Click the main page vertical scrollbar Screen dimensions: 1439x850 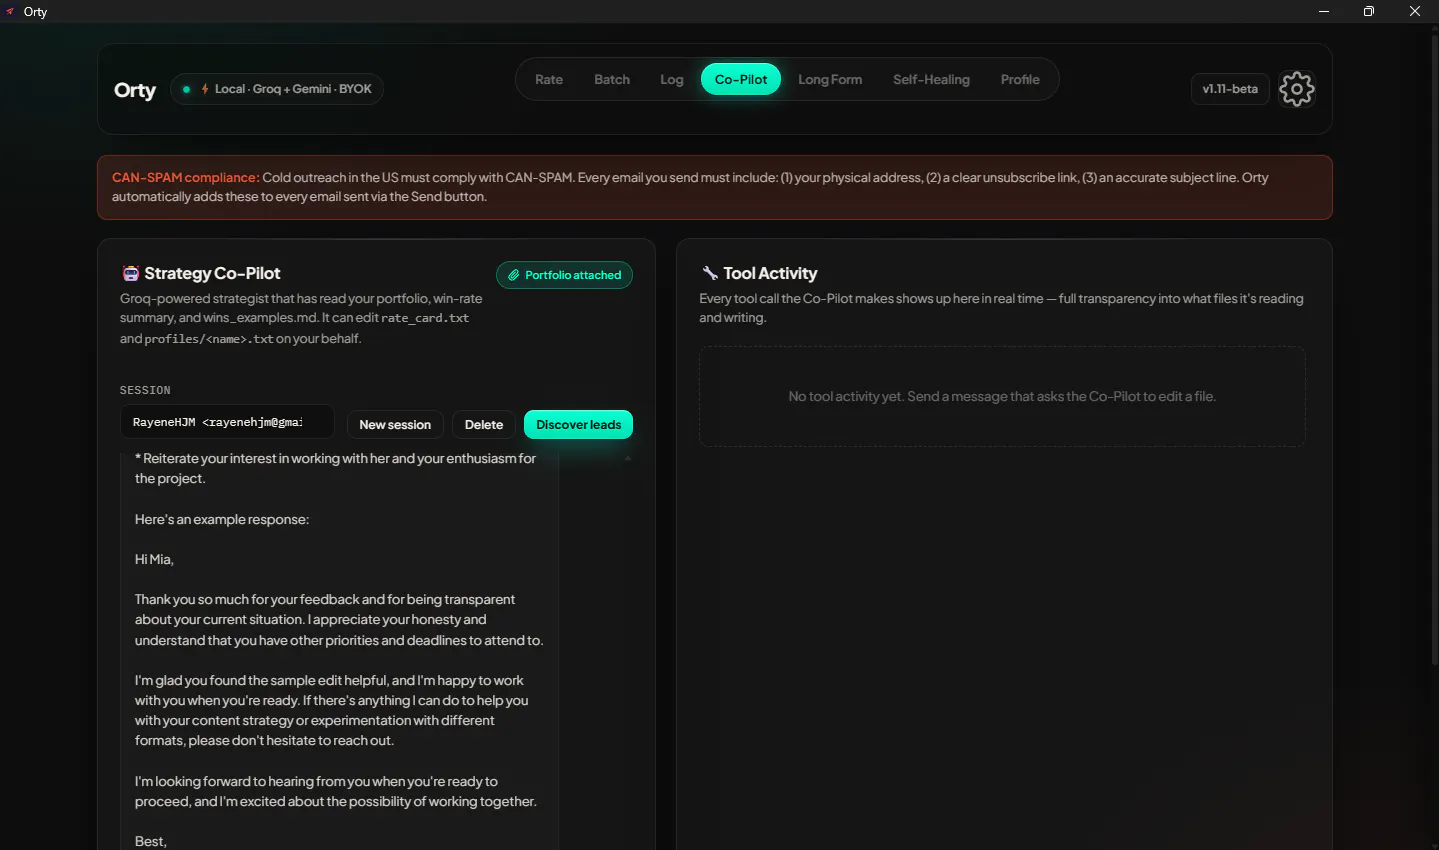[1435, 350]
